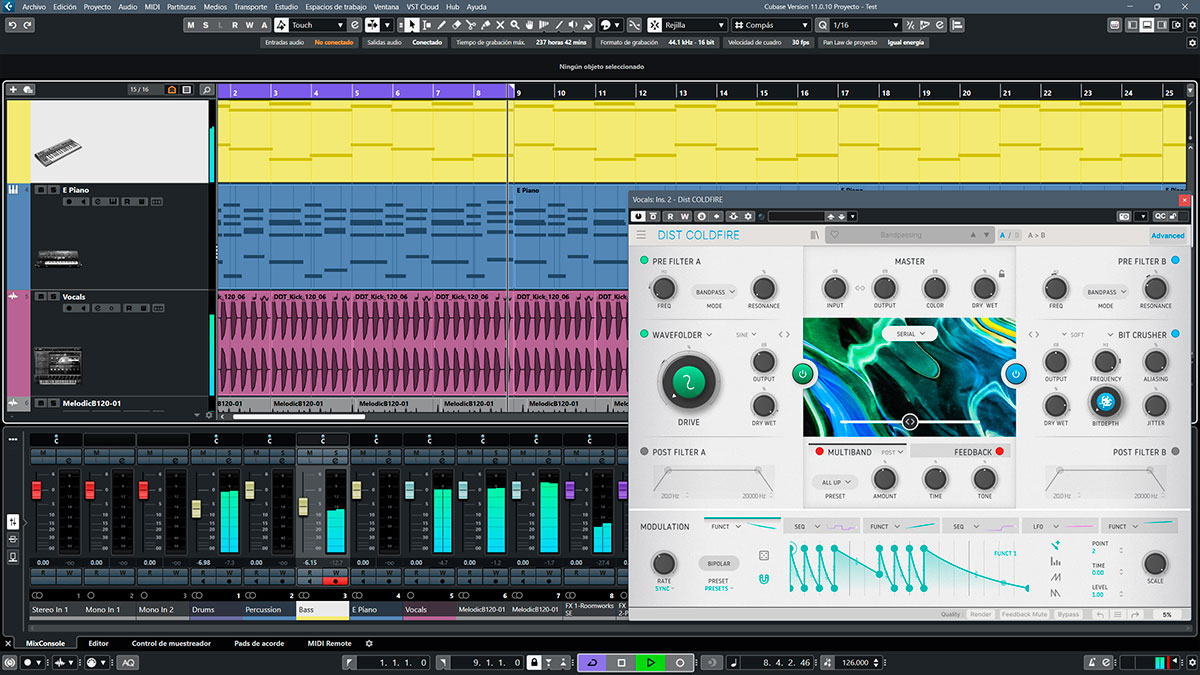Image resolution: width=1200 pixels, height=675 pixels.
Task: Click the engine balance slider handle
Action: click(x=909, y=422)
